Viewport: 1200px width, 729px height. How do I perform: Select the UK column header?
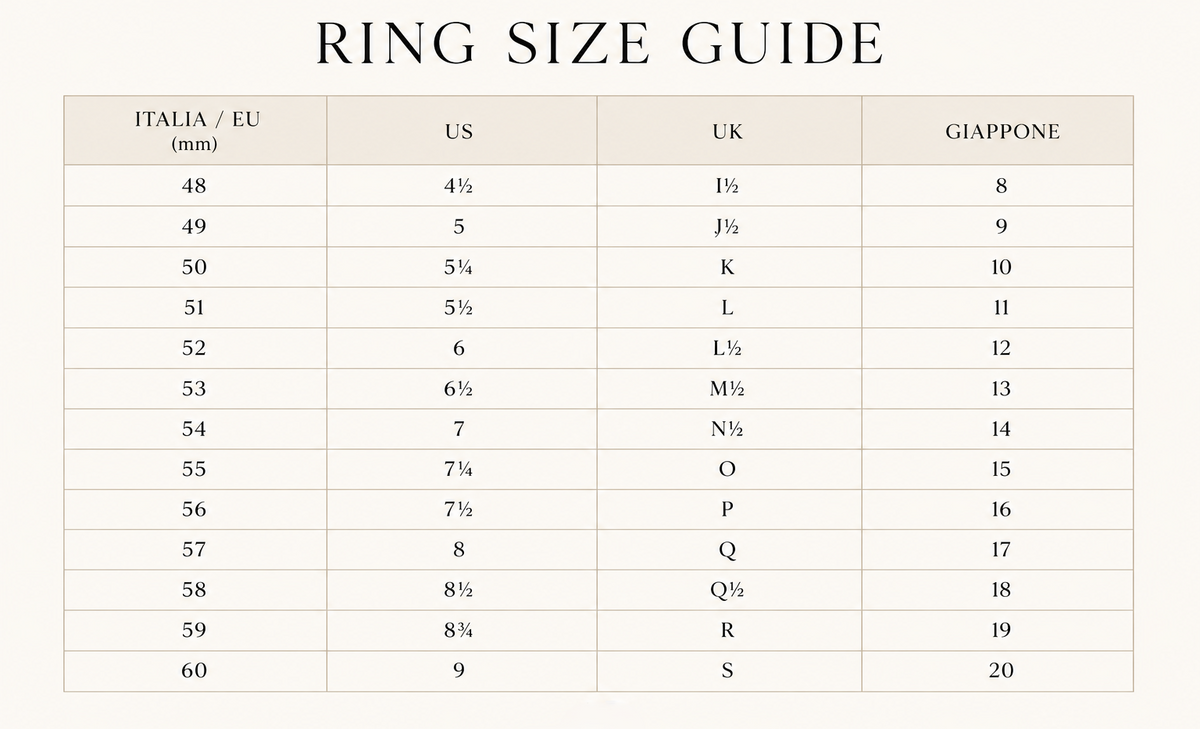pos(729,131)
